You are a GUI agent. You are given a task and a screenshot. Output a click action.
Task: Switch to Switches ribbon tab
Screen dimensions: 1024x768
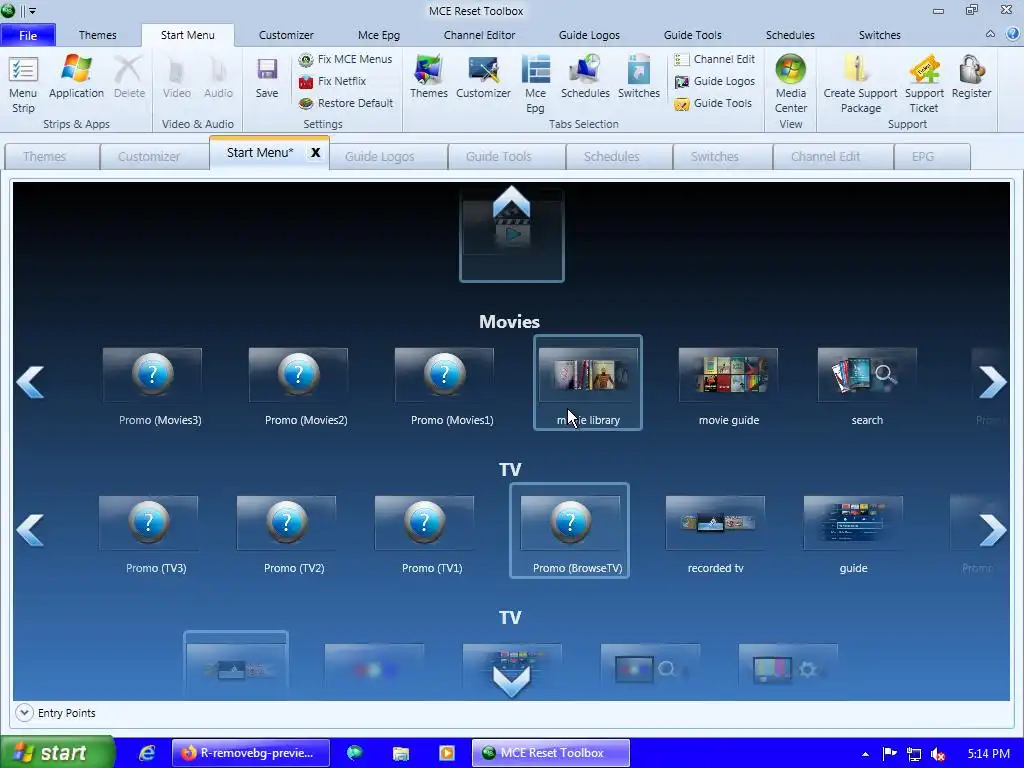(879, 35)
